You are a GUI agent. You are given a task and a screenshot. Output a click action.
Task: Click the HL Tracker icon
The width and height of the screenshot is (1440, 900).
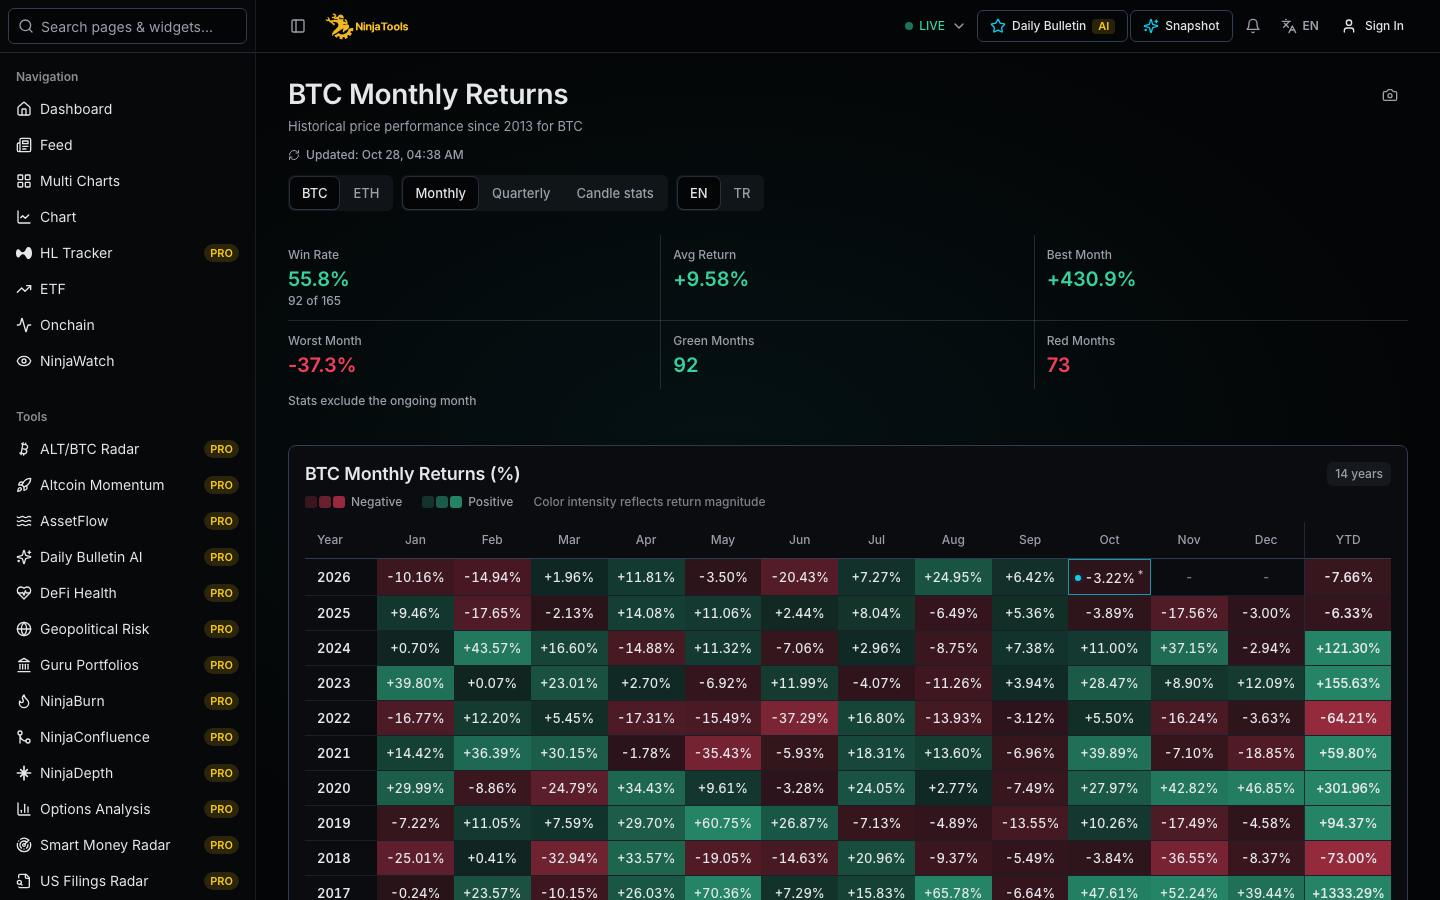tap(24, 253)
